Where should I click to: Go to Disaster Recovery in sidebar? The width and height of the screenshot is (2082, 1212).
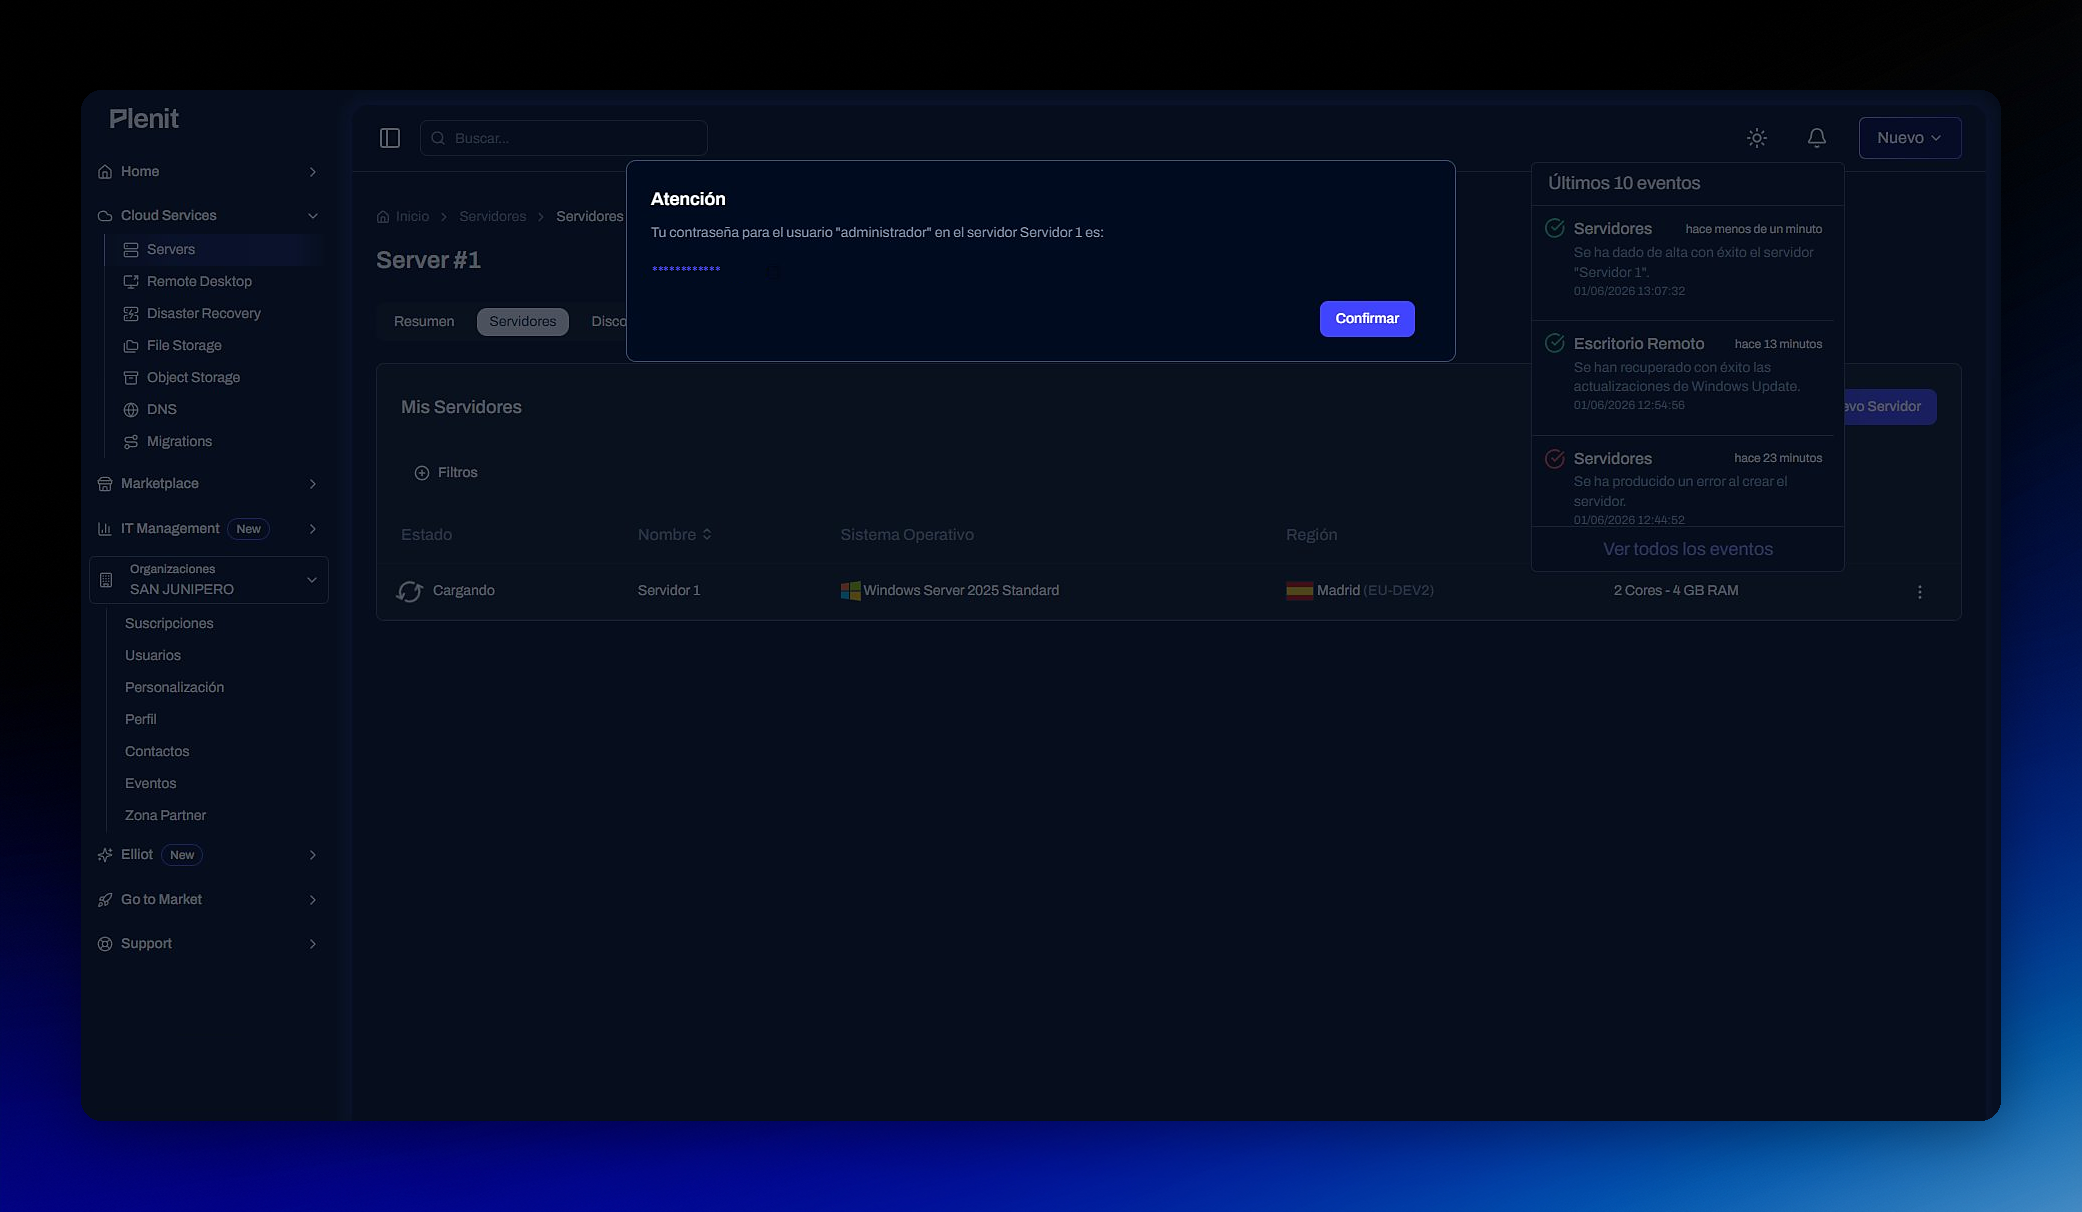coord(203,313)
